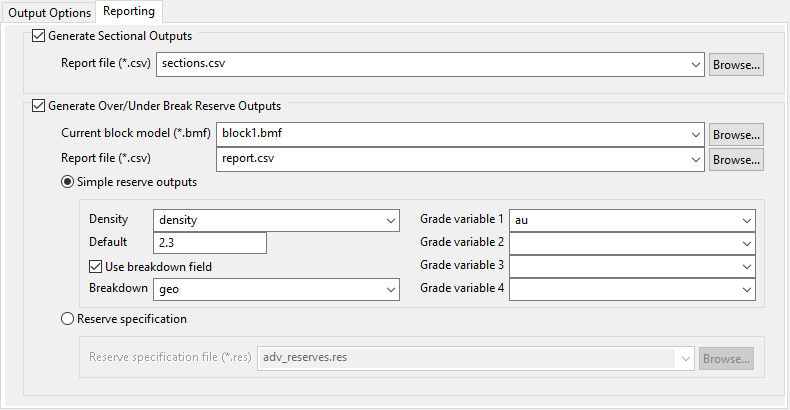
Task: Browse for the report.csv file
Action: 737,159
